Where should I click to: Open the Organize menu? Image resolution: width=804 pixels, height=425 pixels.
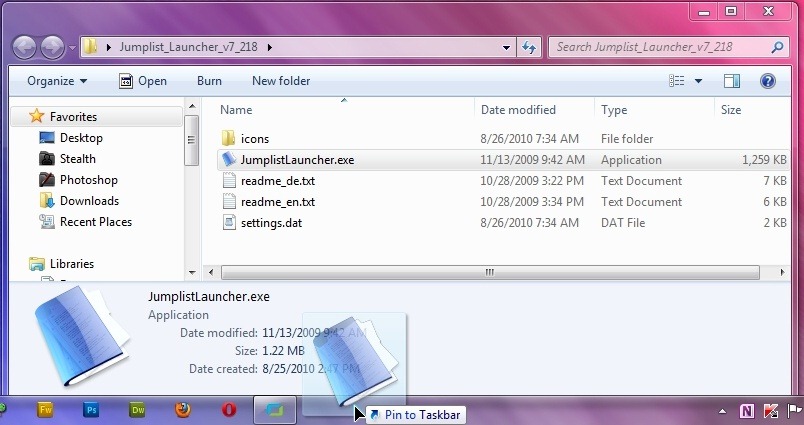(57, 81)
